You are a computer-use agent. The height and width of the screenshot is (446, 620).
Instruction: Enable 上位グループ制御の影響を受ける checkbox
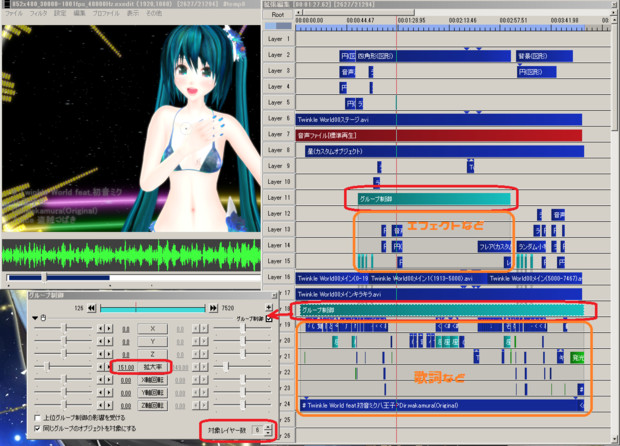(x=38, y=417)
